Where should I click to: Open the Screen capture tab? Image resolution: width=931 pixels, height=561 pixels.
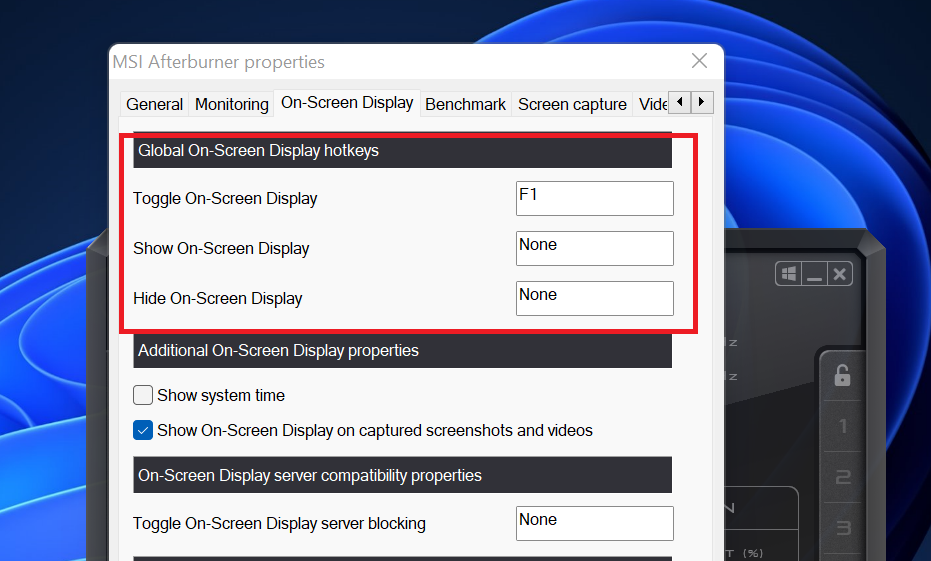(x=572, y=104)
